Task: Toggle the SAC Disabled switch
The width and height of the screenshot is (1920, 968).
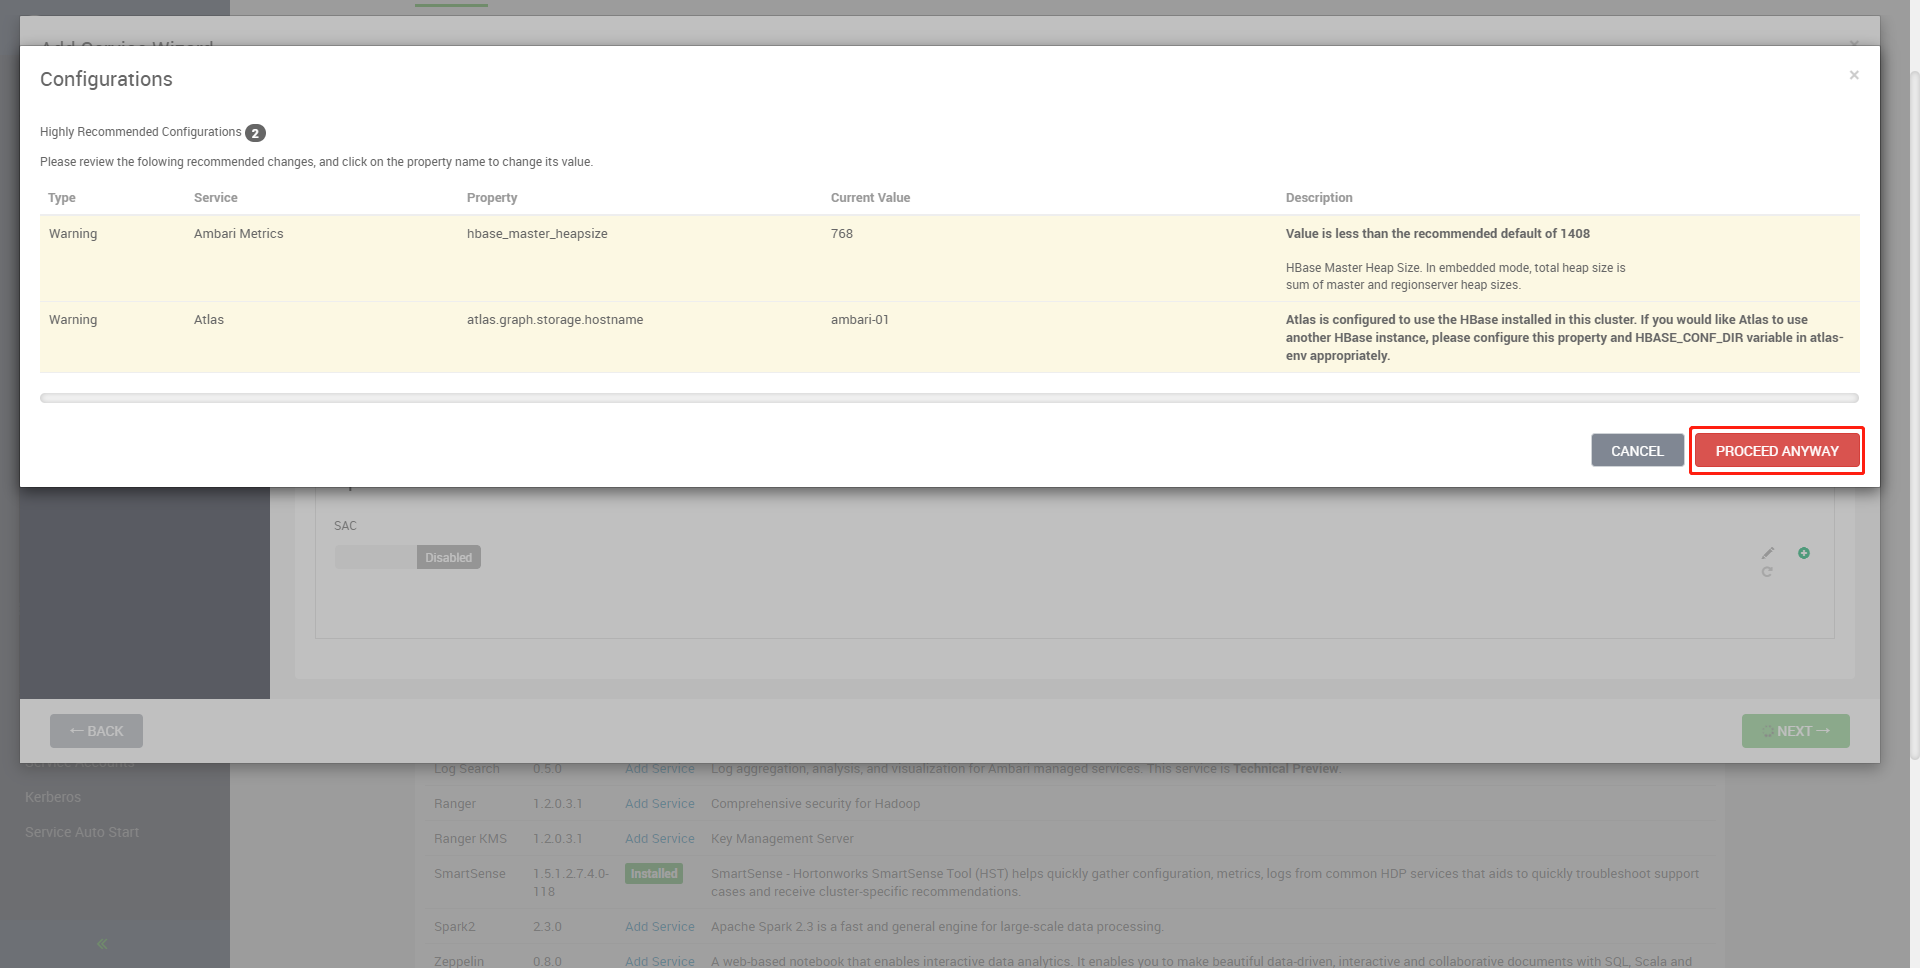Action: [408, 557]
